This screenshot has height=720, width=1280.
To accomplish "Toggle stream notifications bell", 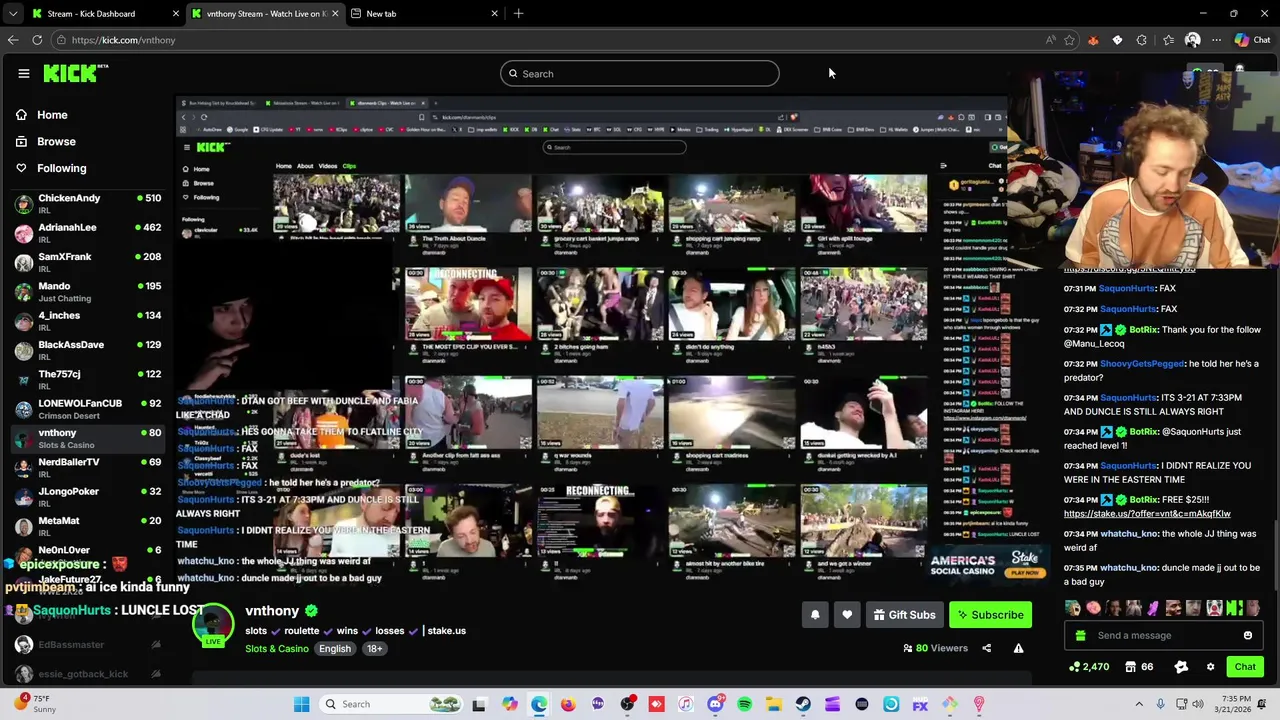I will click(x=815, y=615).
